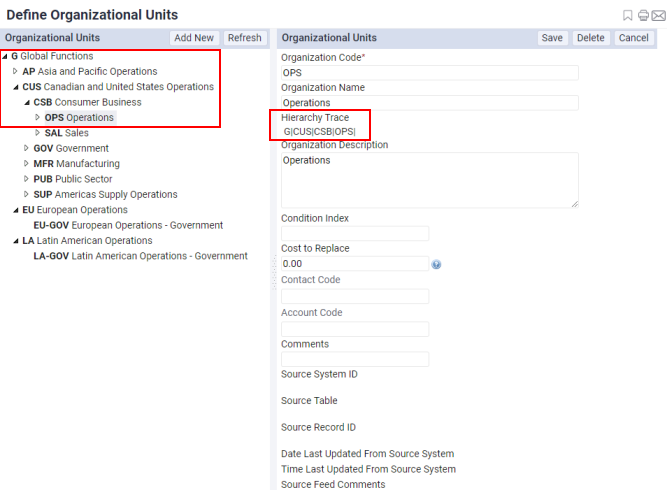The image size is (668, 491).
Task: Select MFR Manufacturing in the tree
Action: (x=77, y=164)
